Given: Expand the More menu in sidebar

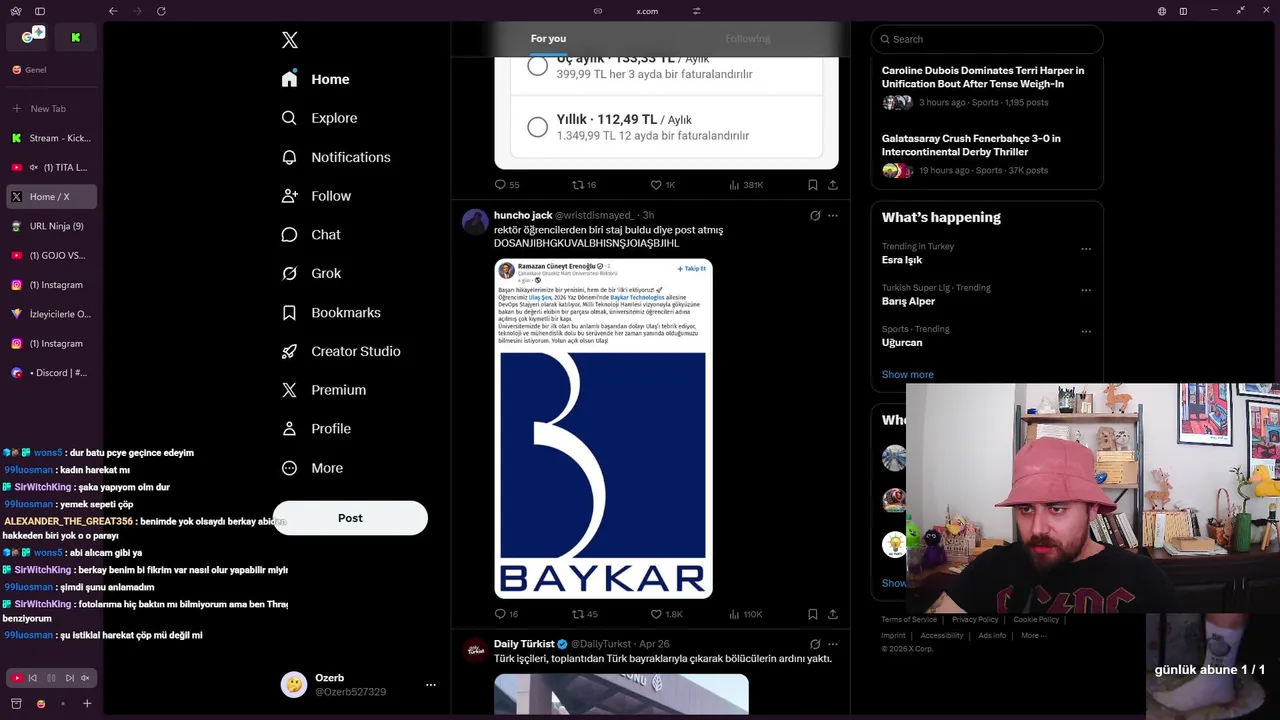Looking at the screenshot, I should pos(313,468).
